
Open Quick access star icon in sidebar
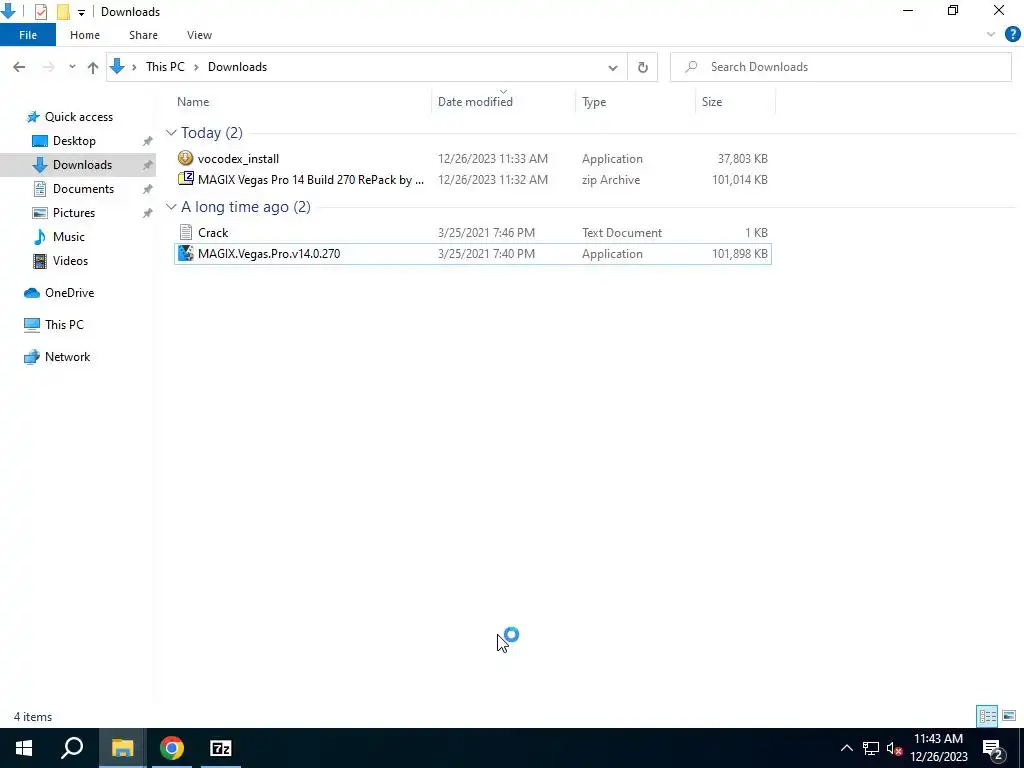point(33,117)
